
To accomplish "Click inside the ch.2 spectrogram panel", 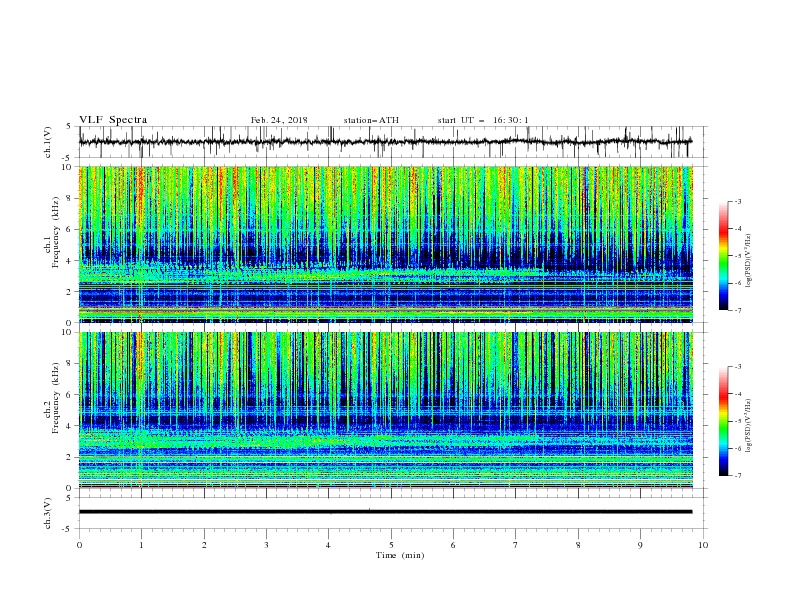I will tap(386, 410).
